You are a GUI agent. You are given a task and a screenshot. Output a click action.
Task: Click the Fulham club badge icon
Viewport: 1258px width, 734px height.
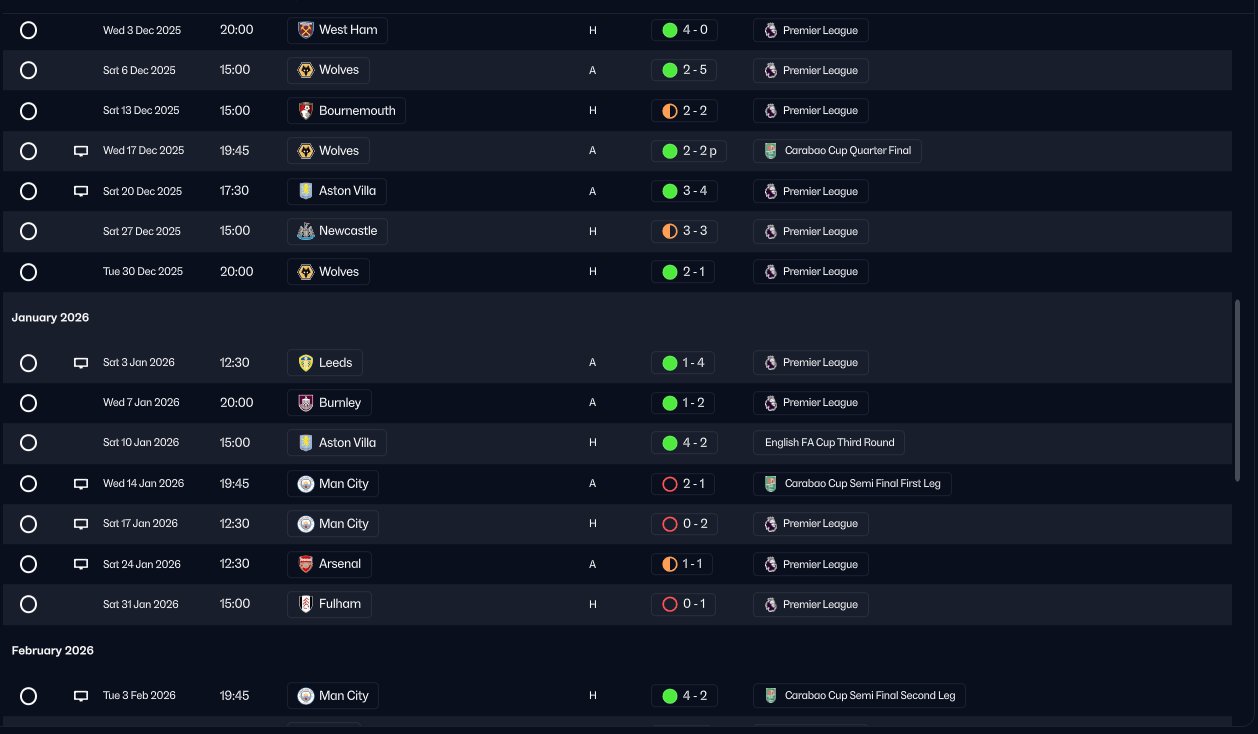(x=306, y=604)
